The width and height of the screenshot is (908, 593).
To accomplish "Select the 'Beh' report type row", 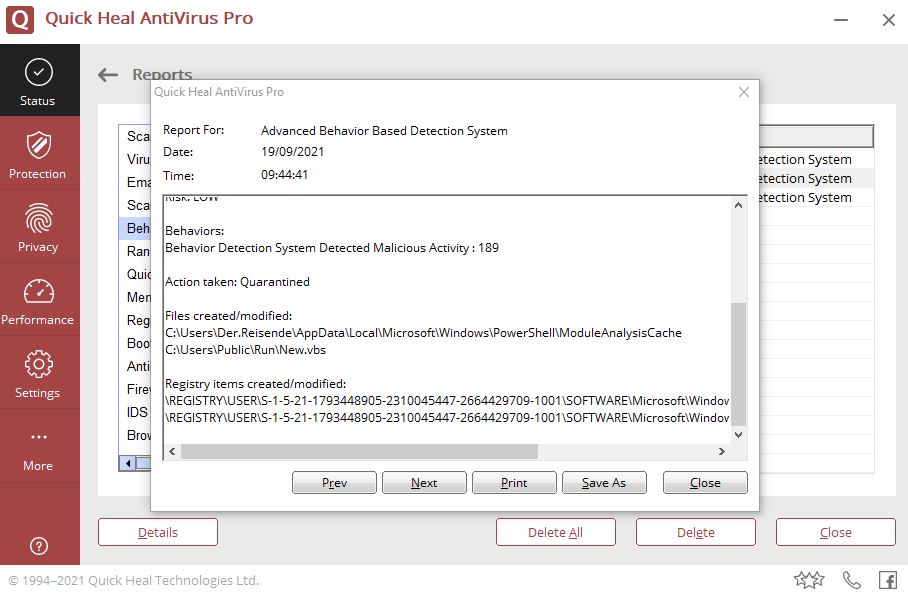I will [x=136, y=228].
